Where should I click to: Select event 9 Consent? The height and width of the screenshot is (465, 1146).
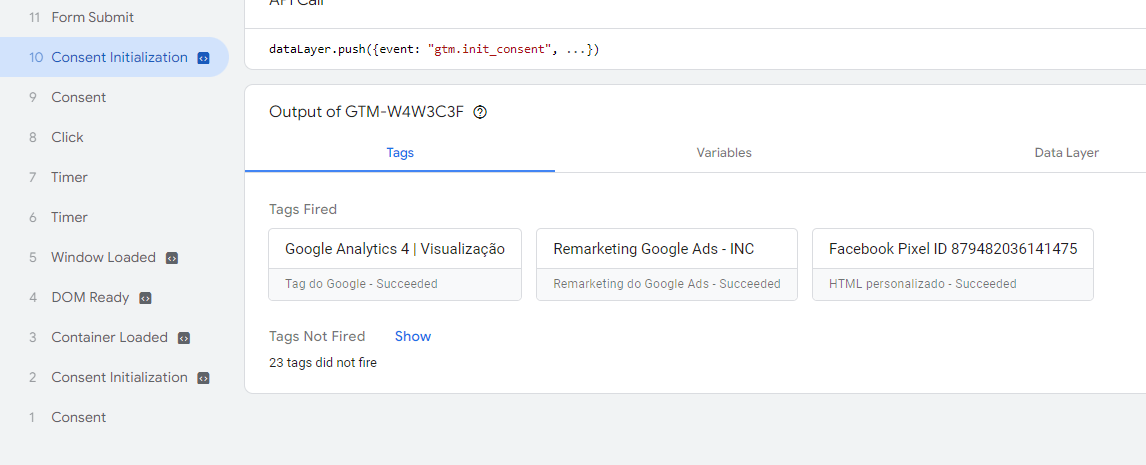tap(114, 97)
